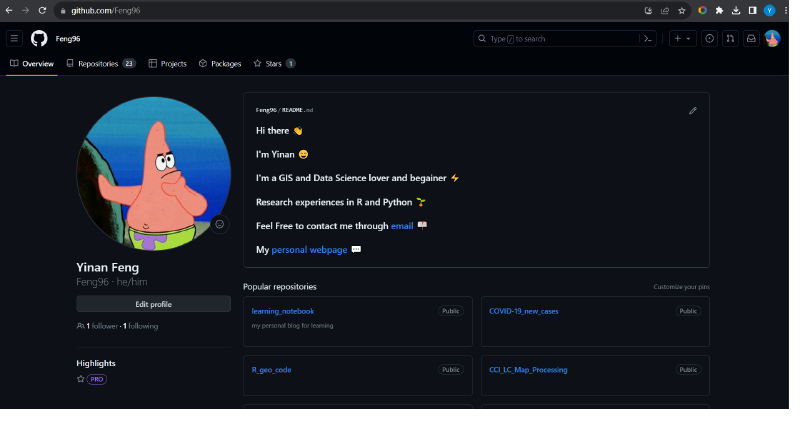Image resolution: width=800 pixels, height=429 pixels.
Task: Open the command palette icon
Action: click(x=648, y=39)
